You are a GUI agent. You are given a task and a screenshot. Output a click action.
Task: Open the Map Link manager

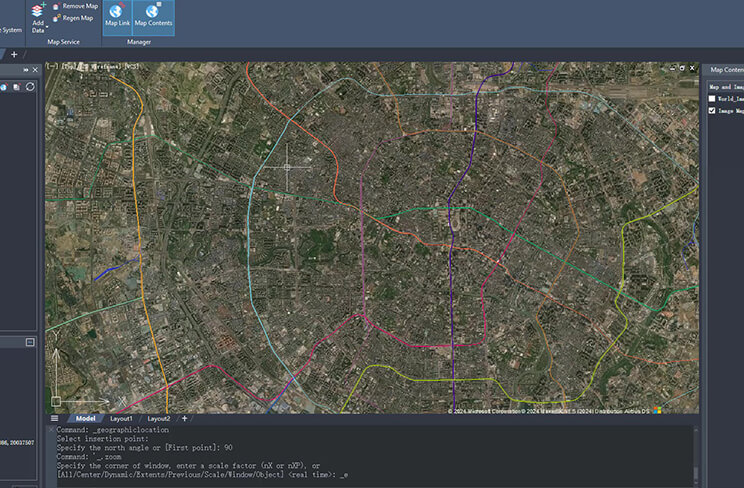pyautogui.click(x=117, y=15)
